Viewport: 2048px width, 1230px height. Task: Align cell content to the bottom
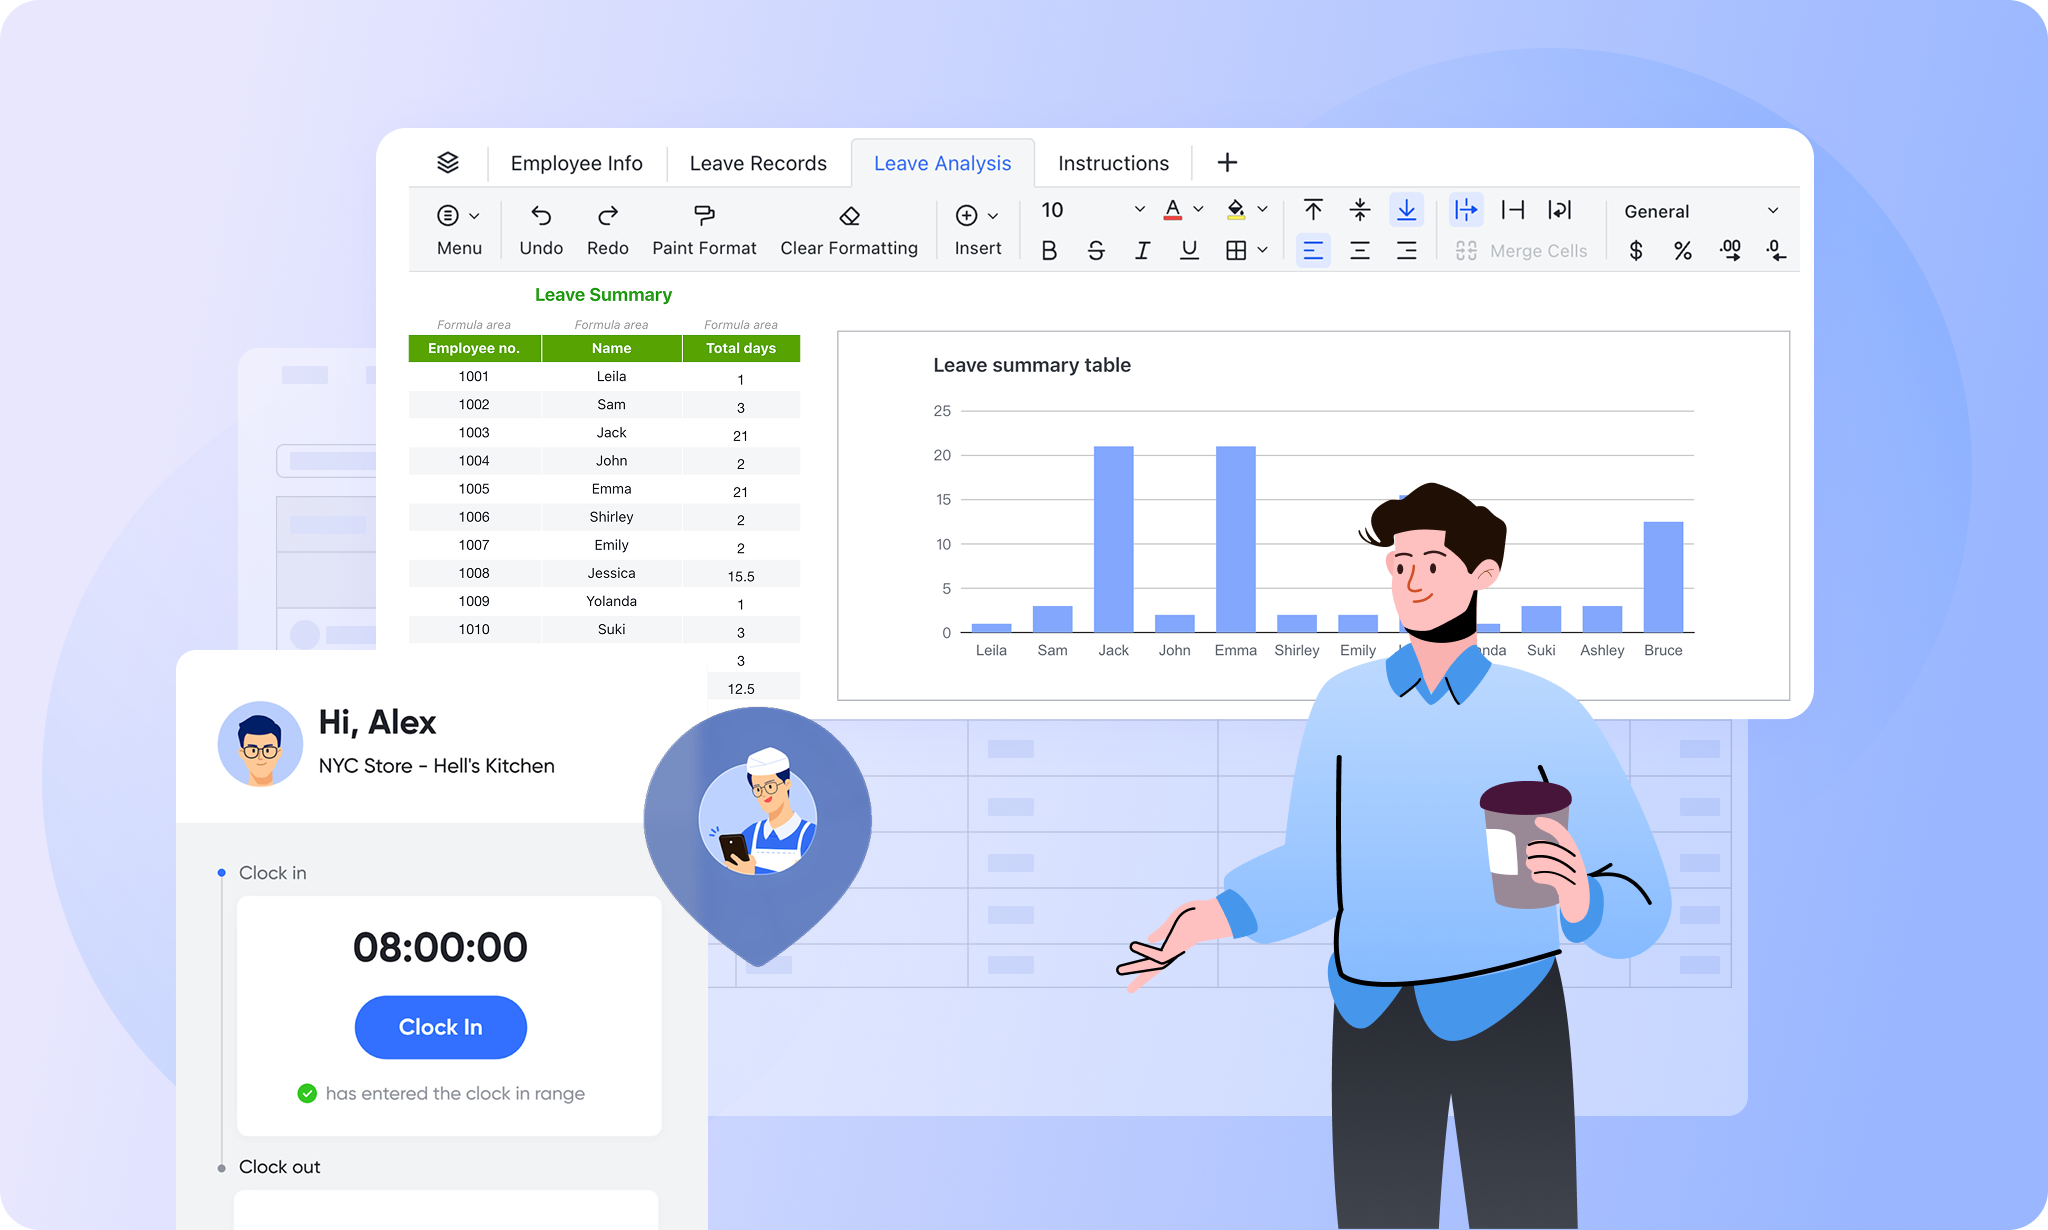pyautogui.click(x=1407, y=210)
